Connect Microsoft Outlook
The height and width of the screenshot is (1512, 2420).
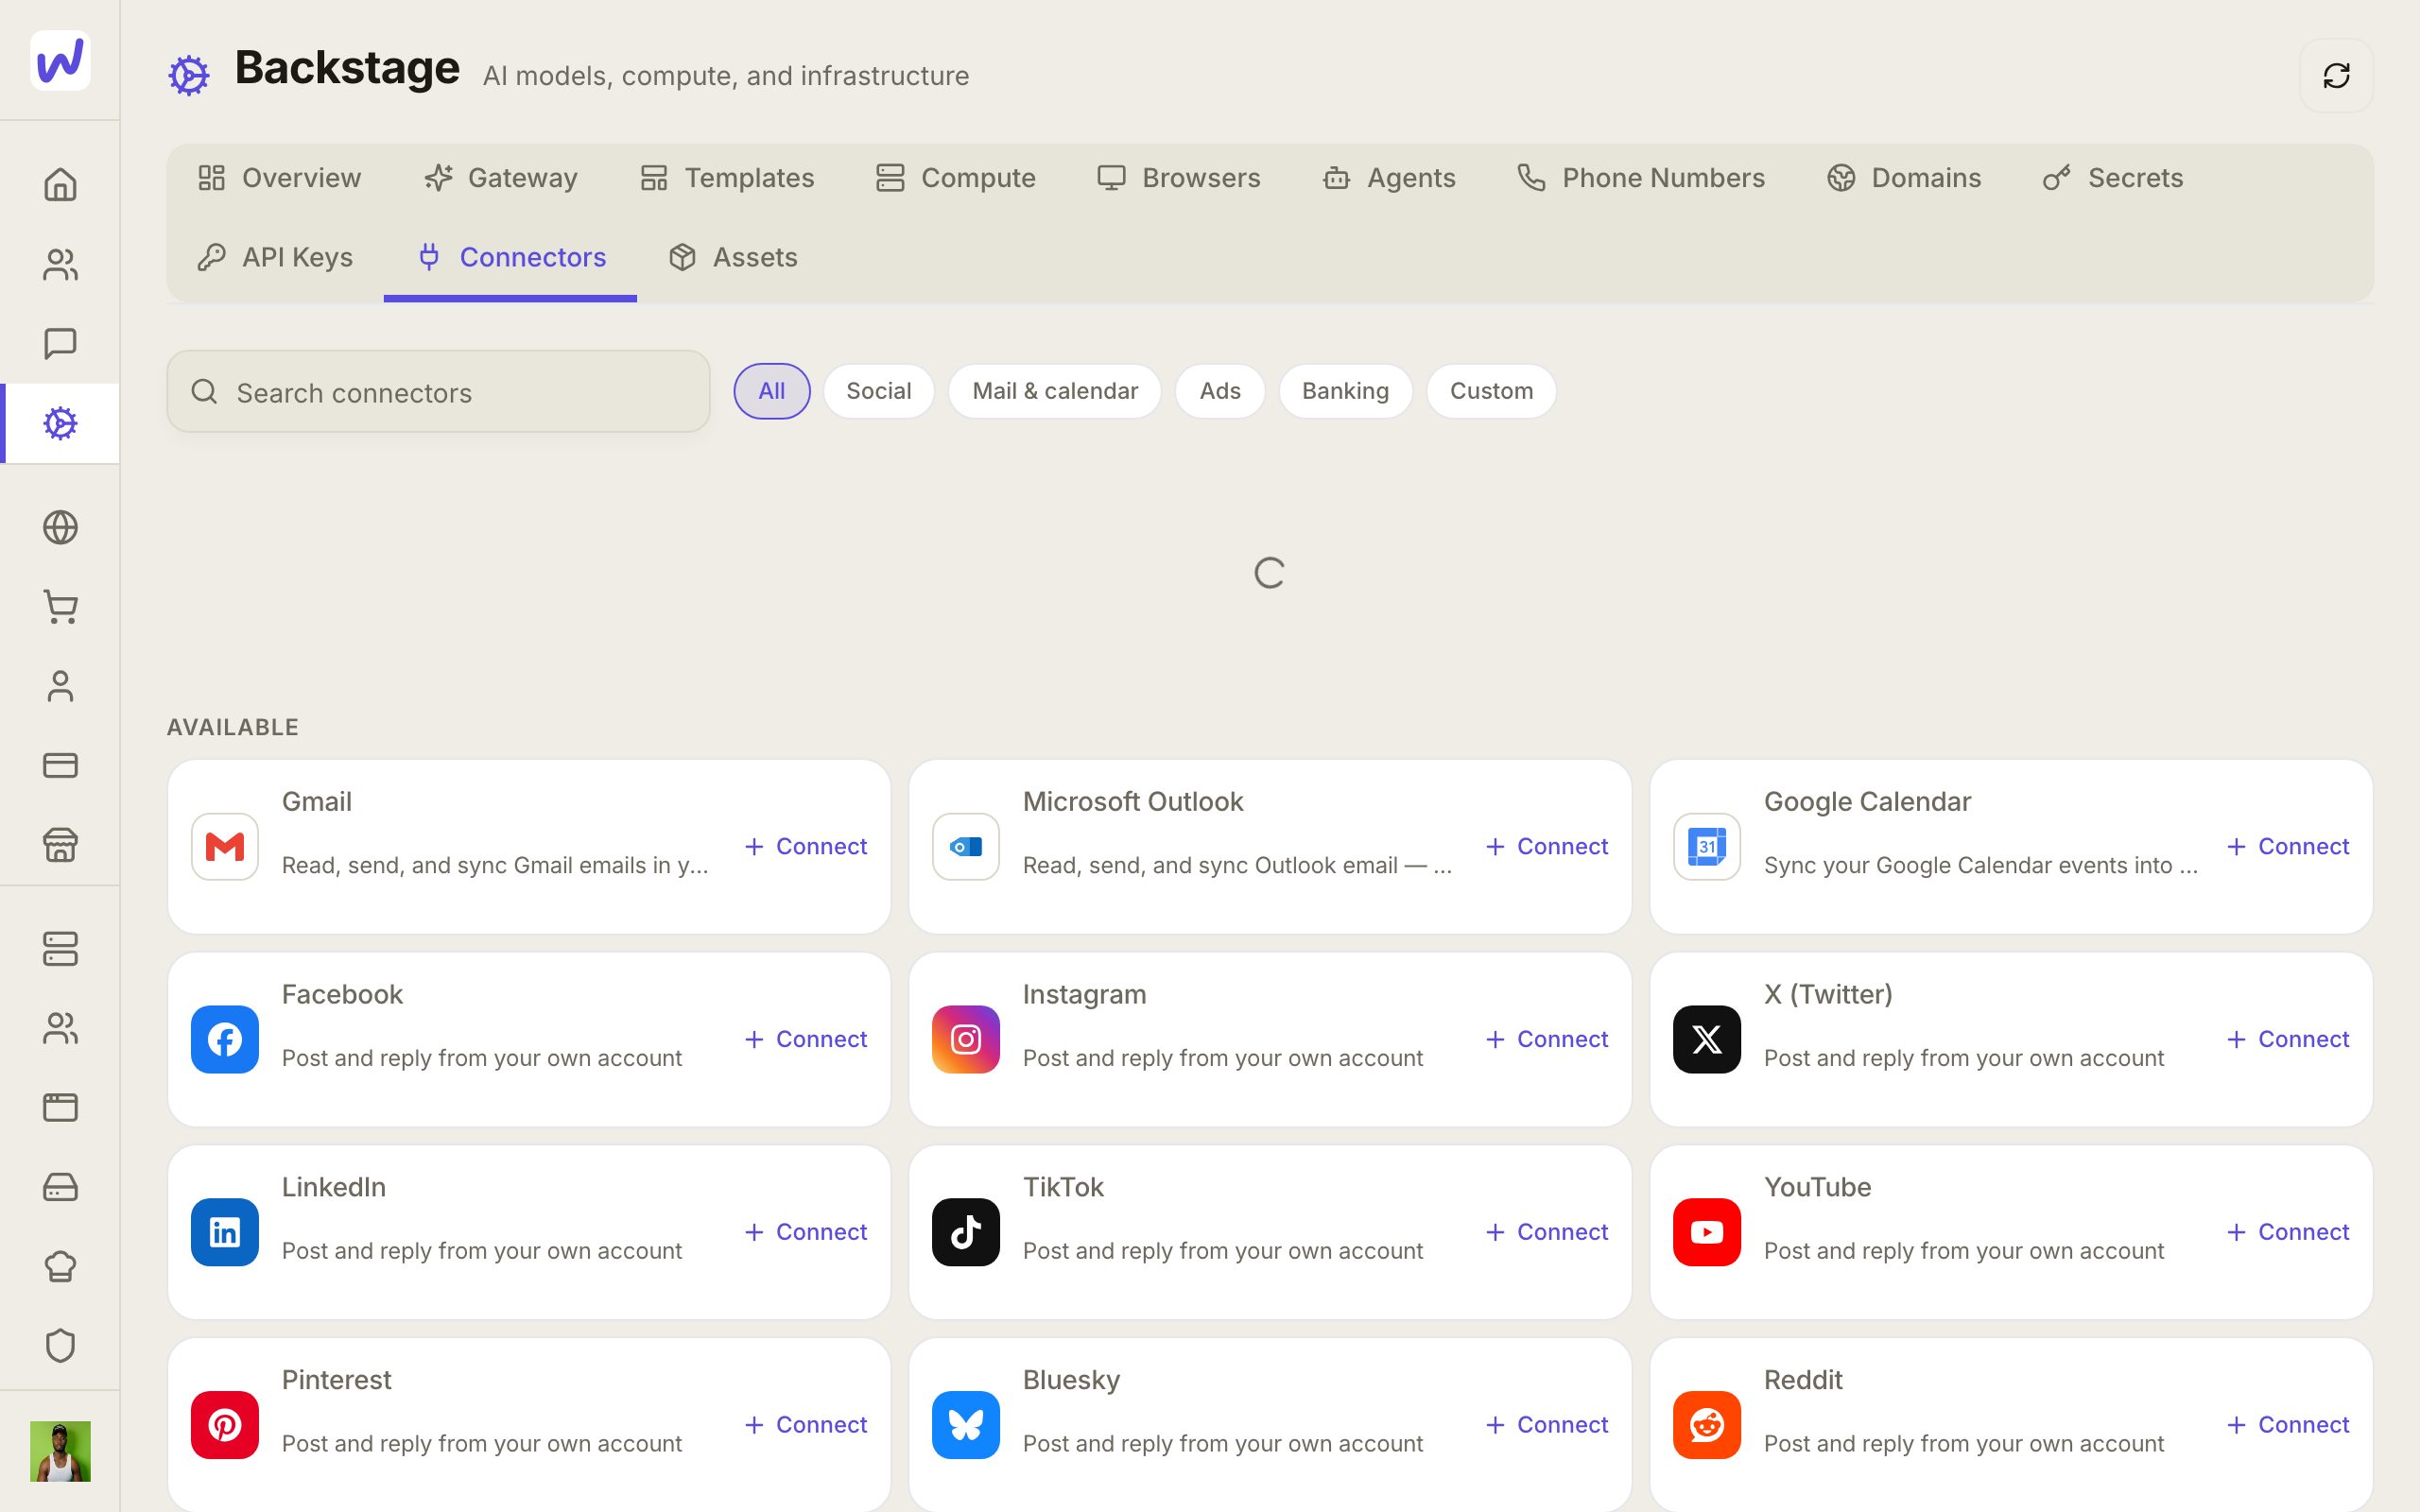(x=1547, y=847)
